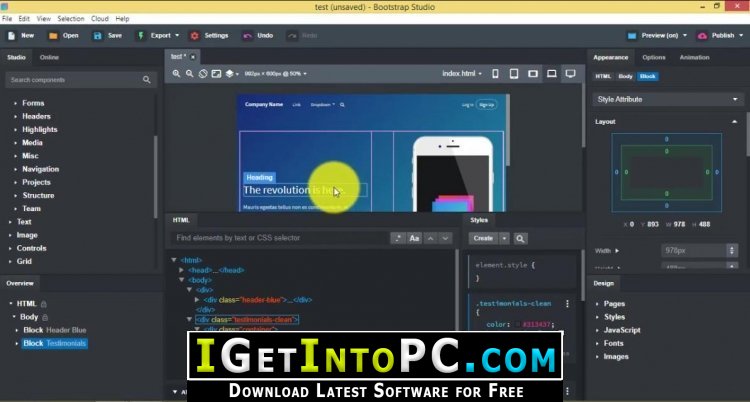
Task: Click the Width field stepper arrows
Action: (x=731, y=251)
